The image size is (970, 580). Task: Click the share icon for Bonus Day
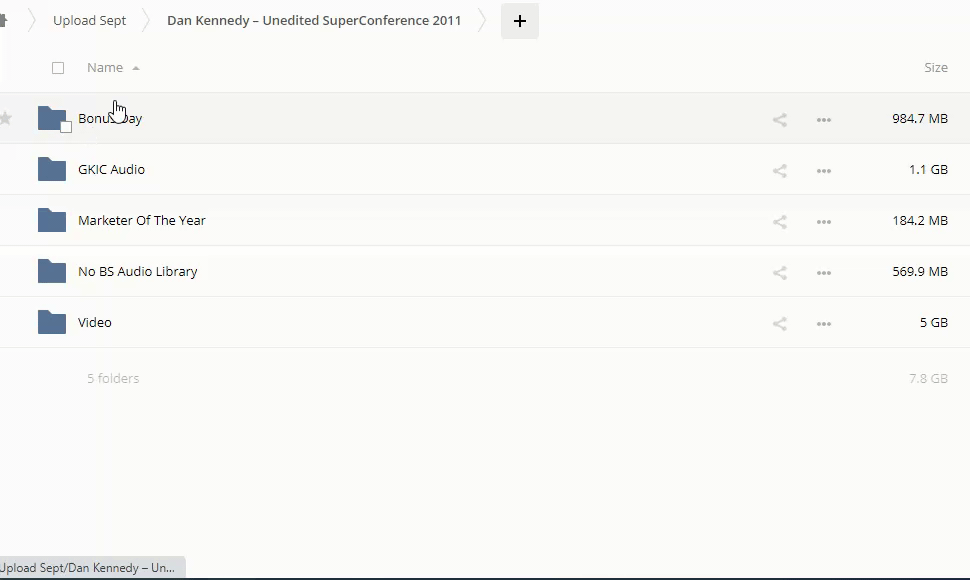780,120
